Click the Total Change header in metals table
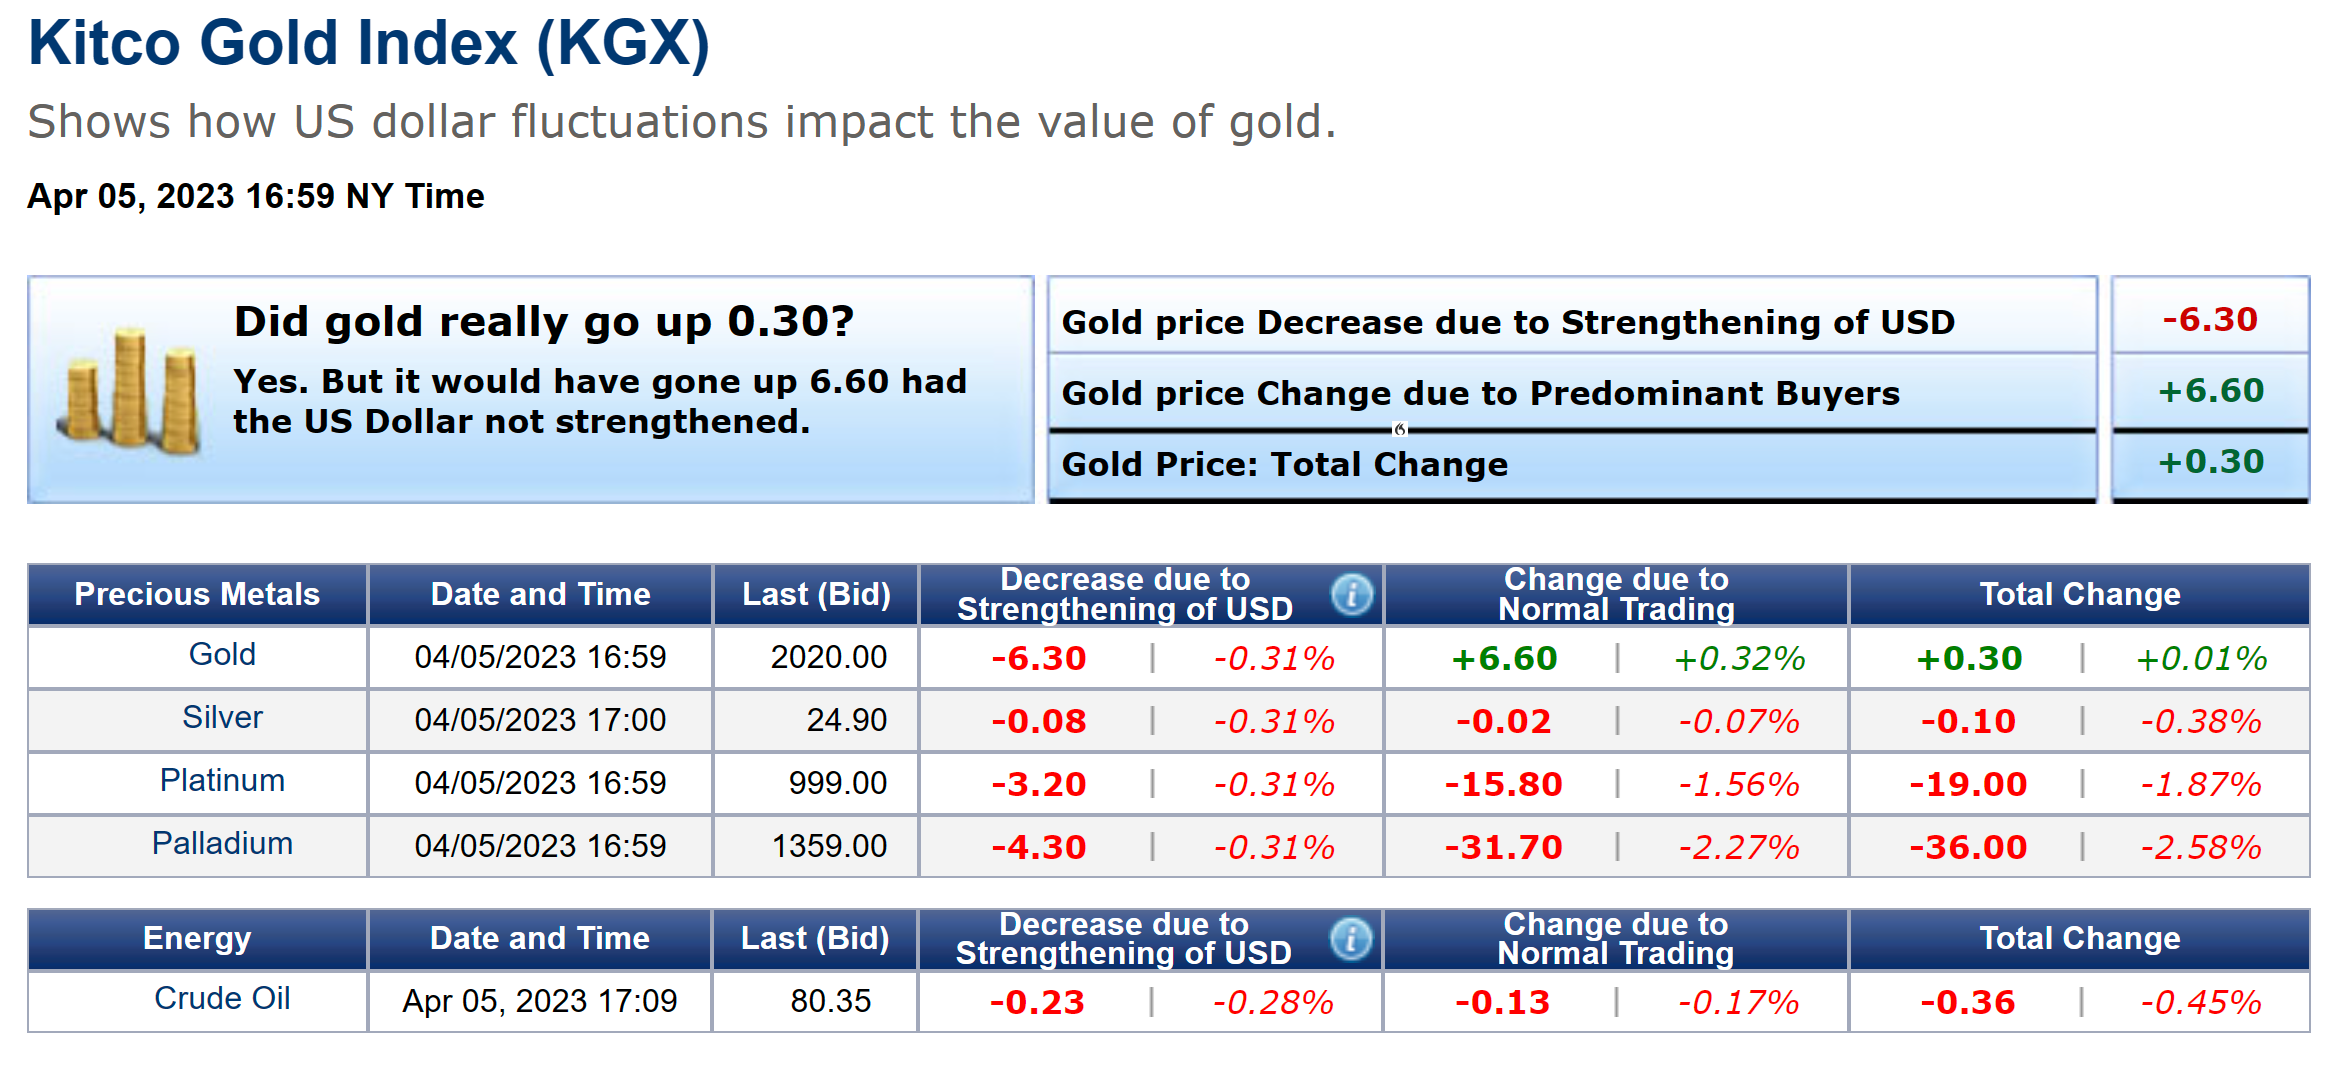This screenshot has height=1067, width=2332. tap(2080, 594)
